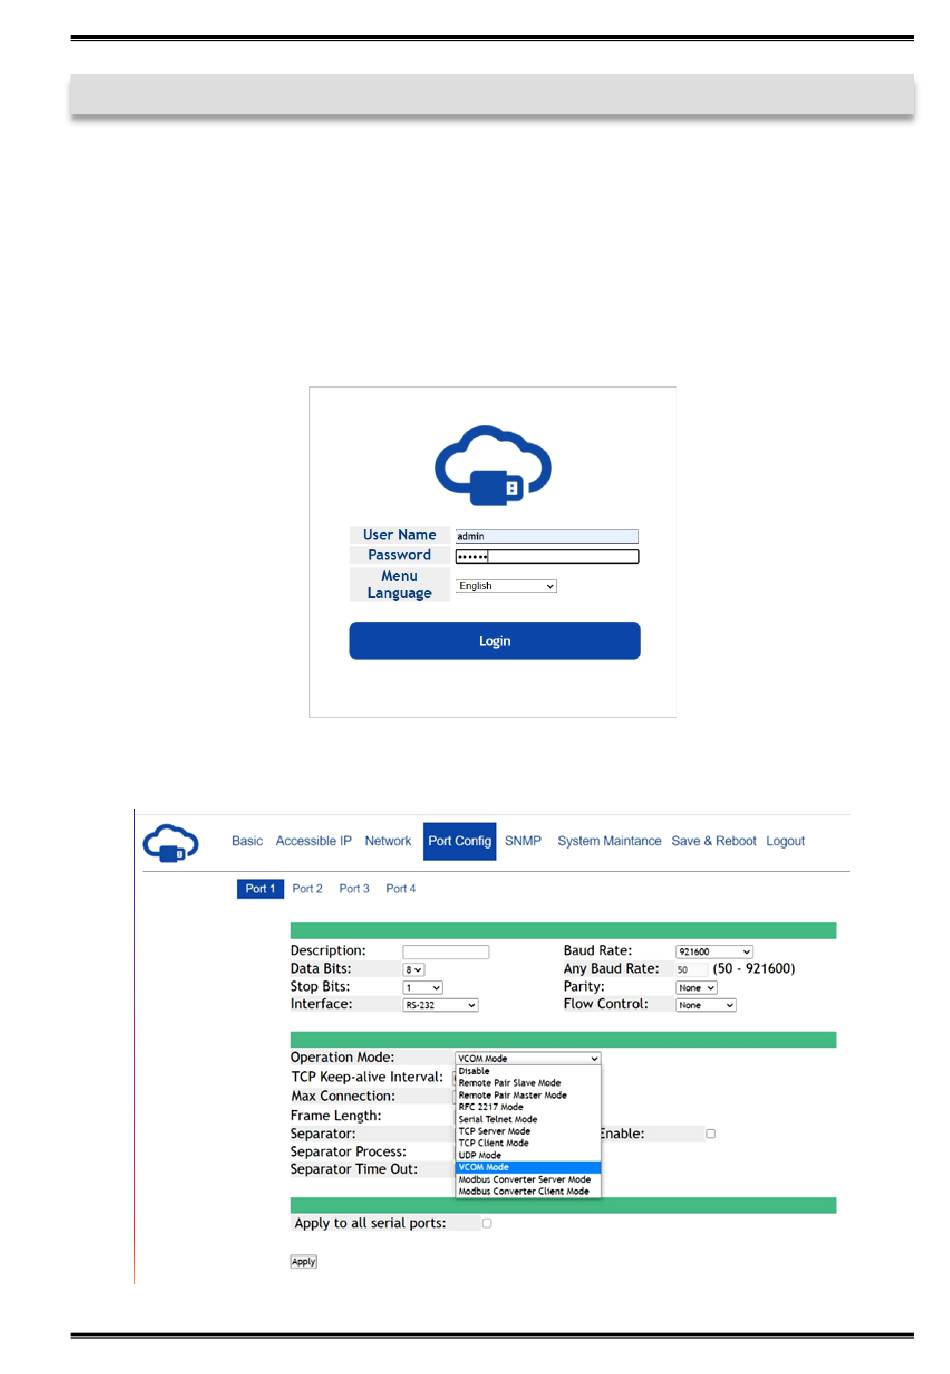Select TCP Server Mode from the list
950x1374 pixels.
click(494, 1131)
